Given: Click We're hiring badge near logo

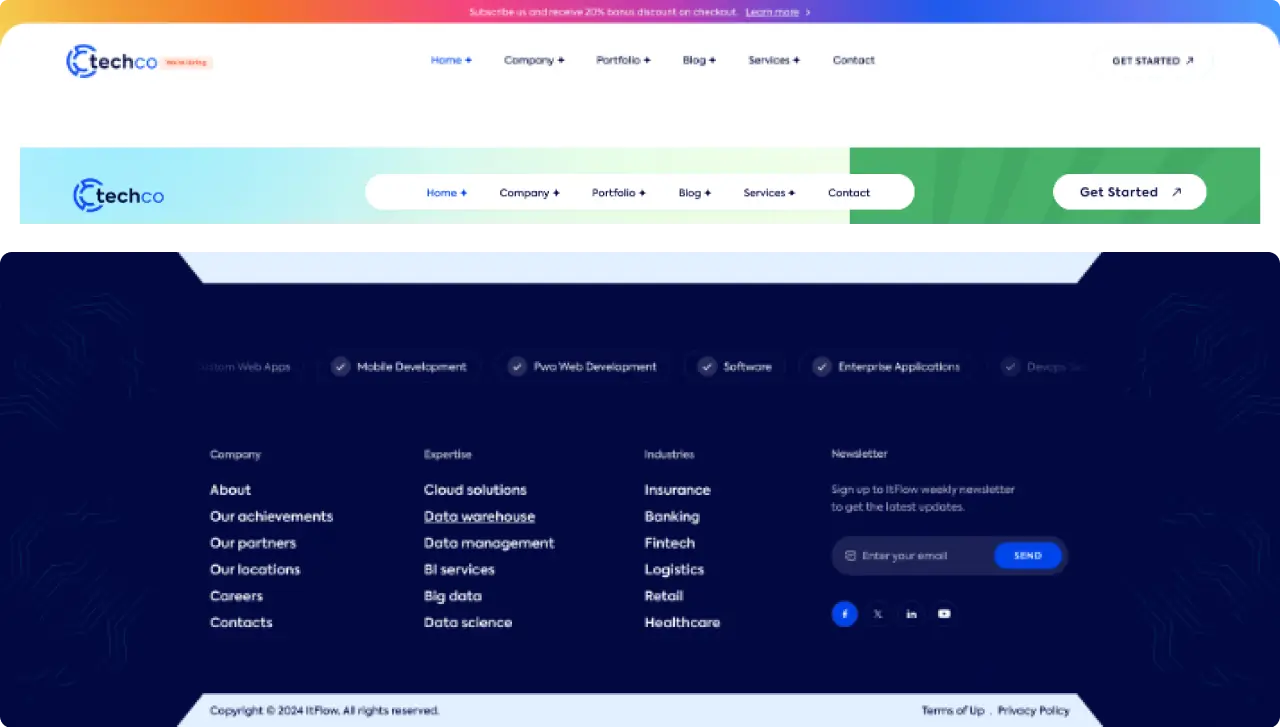Looking at the screenshot, I should pos(187,62).
